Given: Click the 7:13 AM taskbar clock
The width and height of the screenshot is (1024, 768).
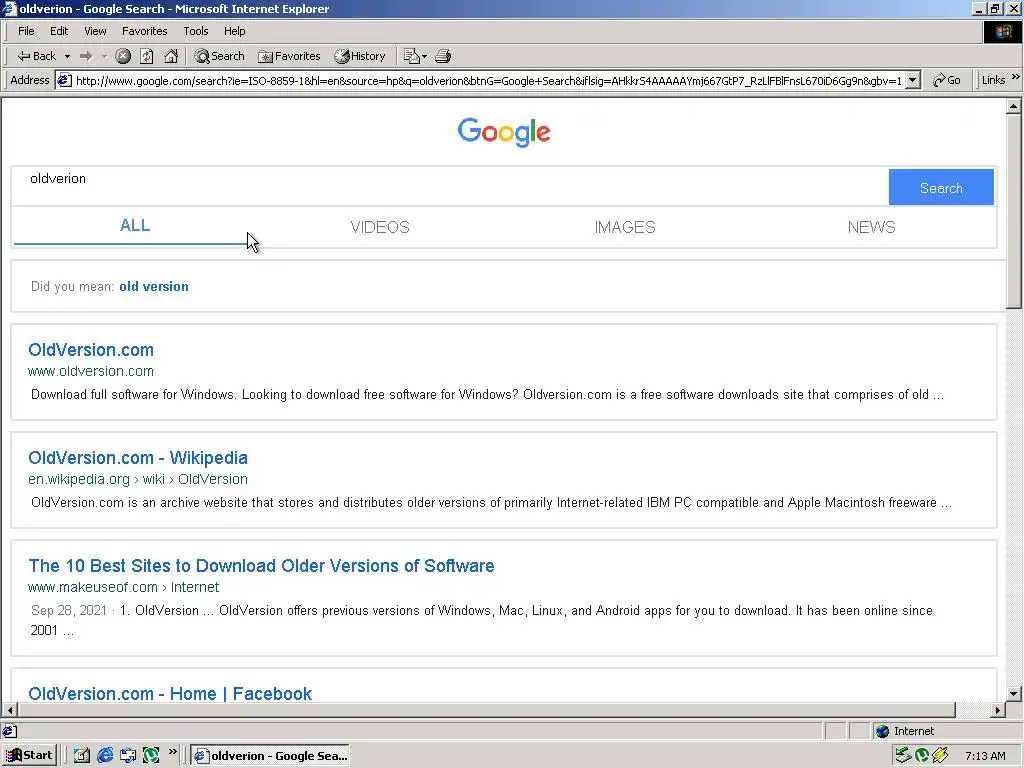Looking at the screenshot, I should (985, 756).
